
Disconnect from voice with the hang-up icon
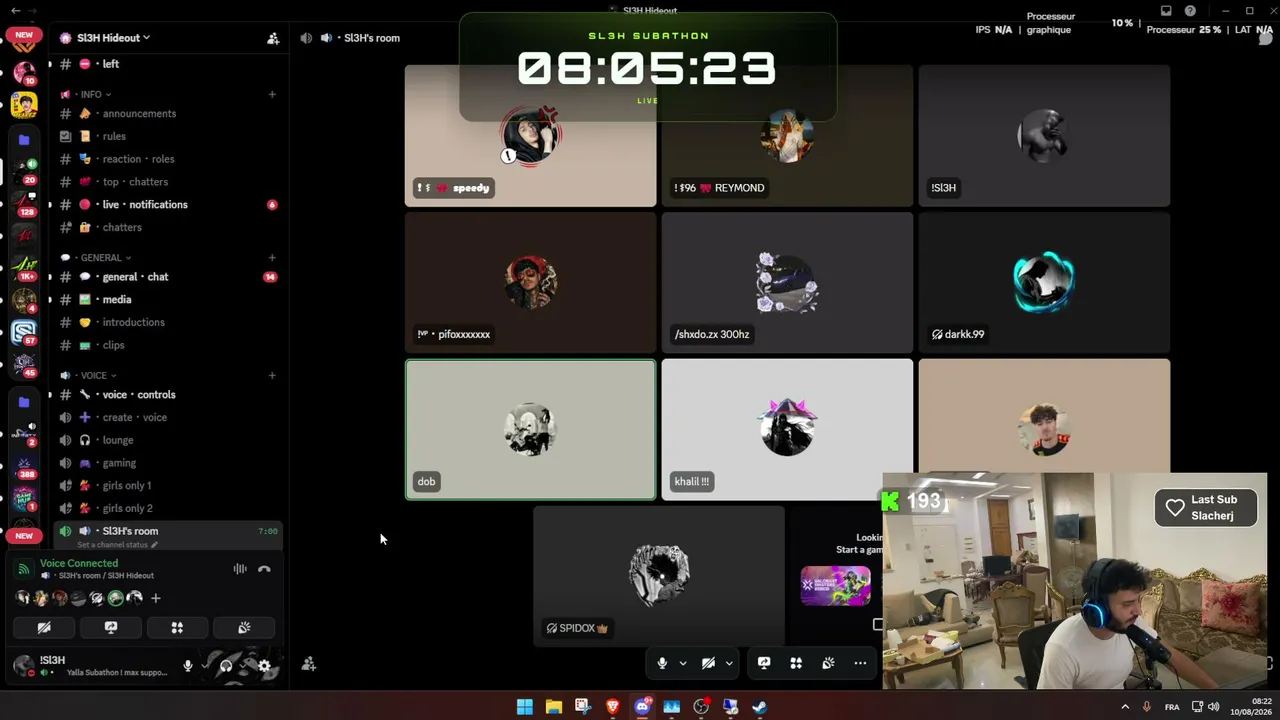pos(264,569)
